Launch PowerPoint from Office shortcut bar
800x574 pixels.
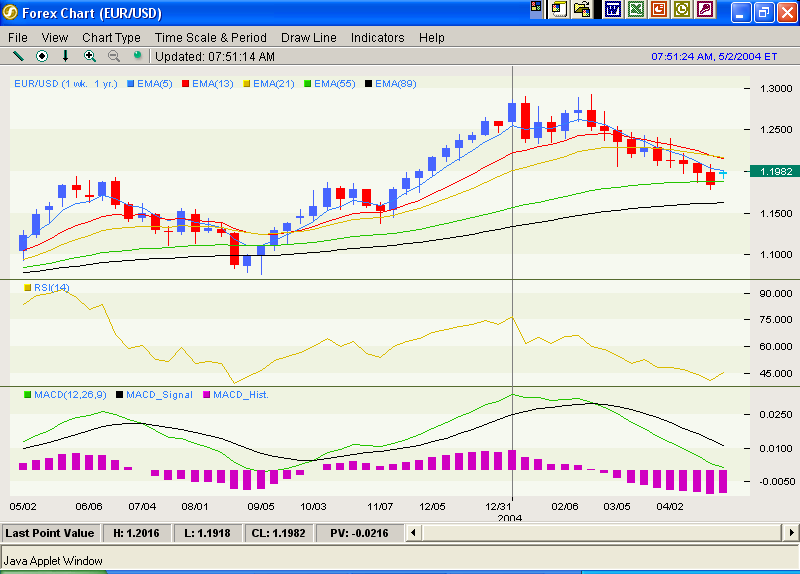[x=659, y=9]
